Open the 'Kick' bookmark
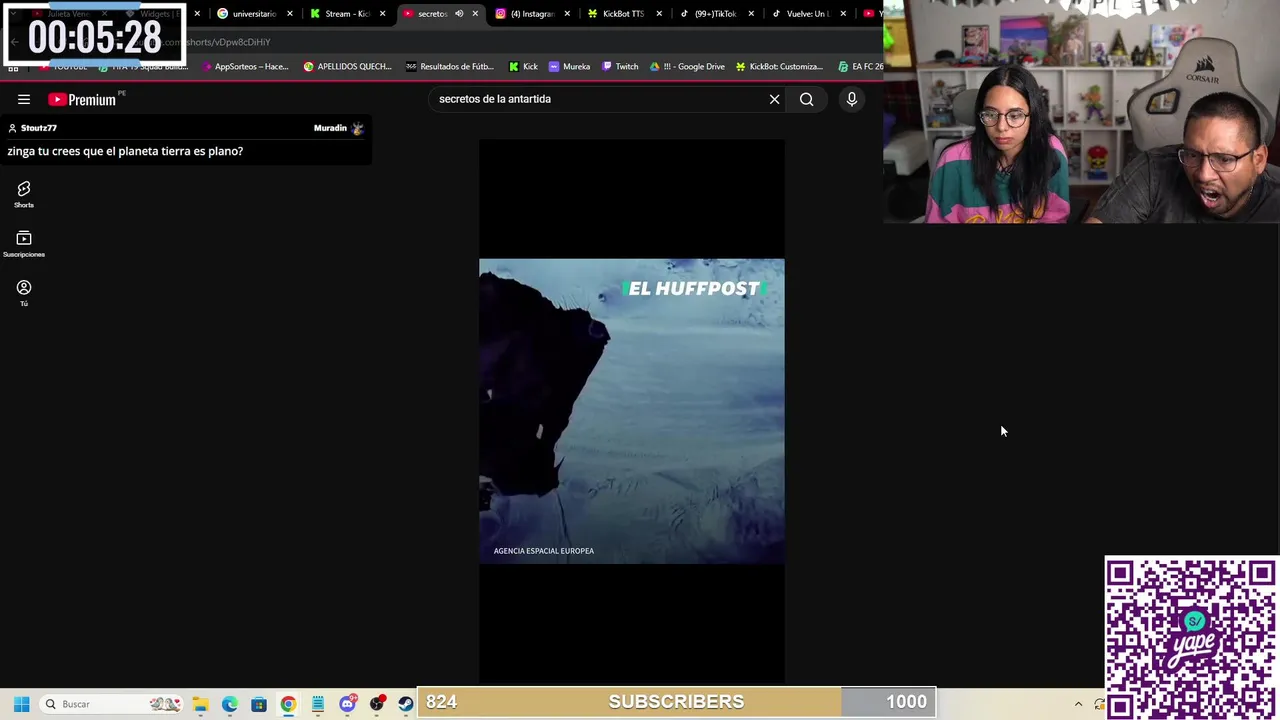This screenshot has width=1280, height=720. (523, 67)
